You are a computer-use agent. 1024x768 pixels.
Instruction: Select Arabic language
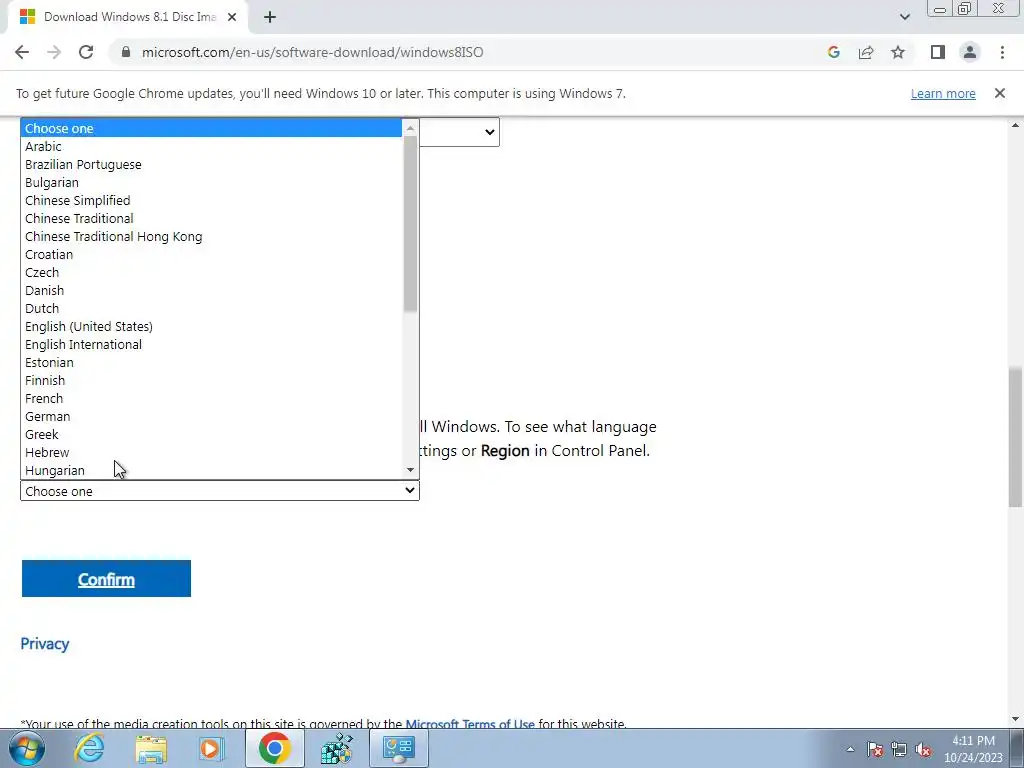[x=213, y=146]
